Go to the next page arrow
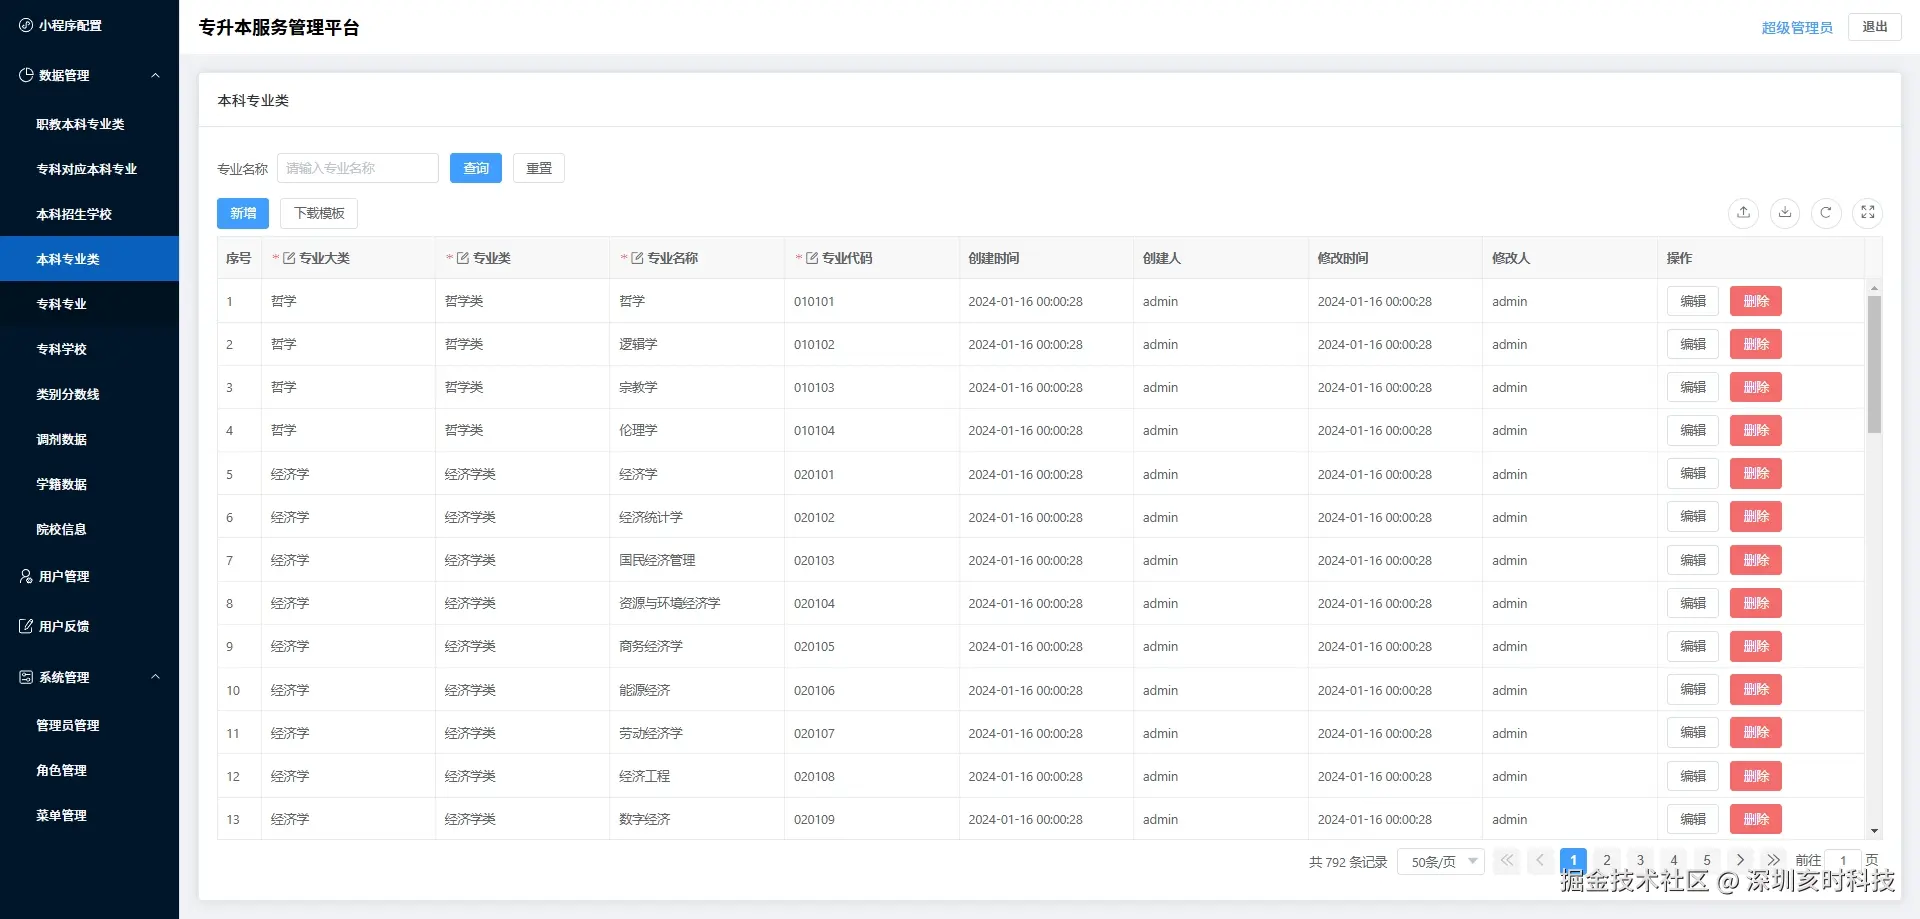Viewport: 1920px width, 919px height. (1740, 860)
